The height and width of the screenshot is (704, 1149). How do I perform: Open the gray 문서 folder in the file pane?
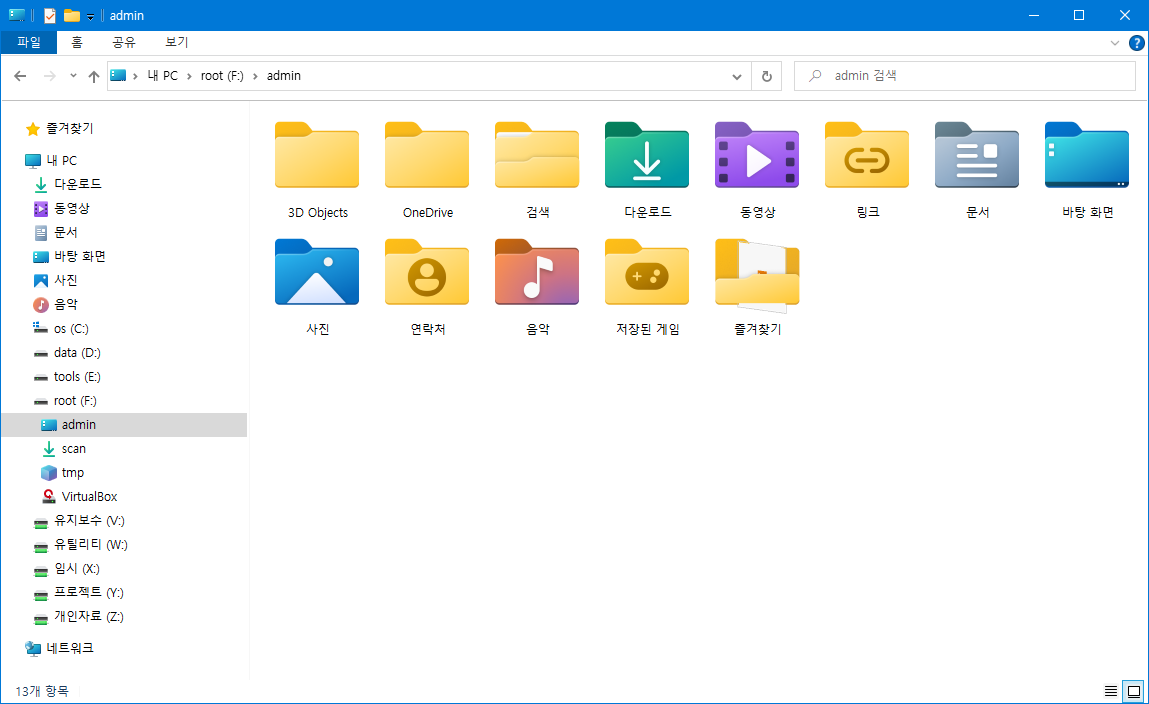coord(977,155)
